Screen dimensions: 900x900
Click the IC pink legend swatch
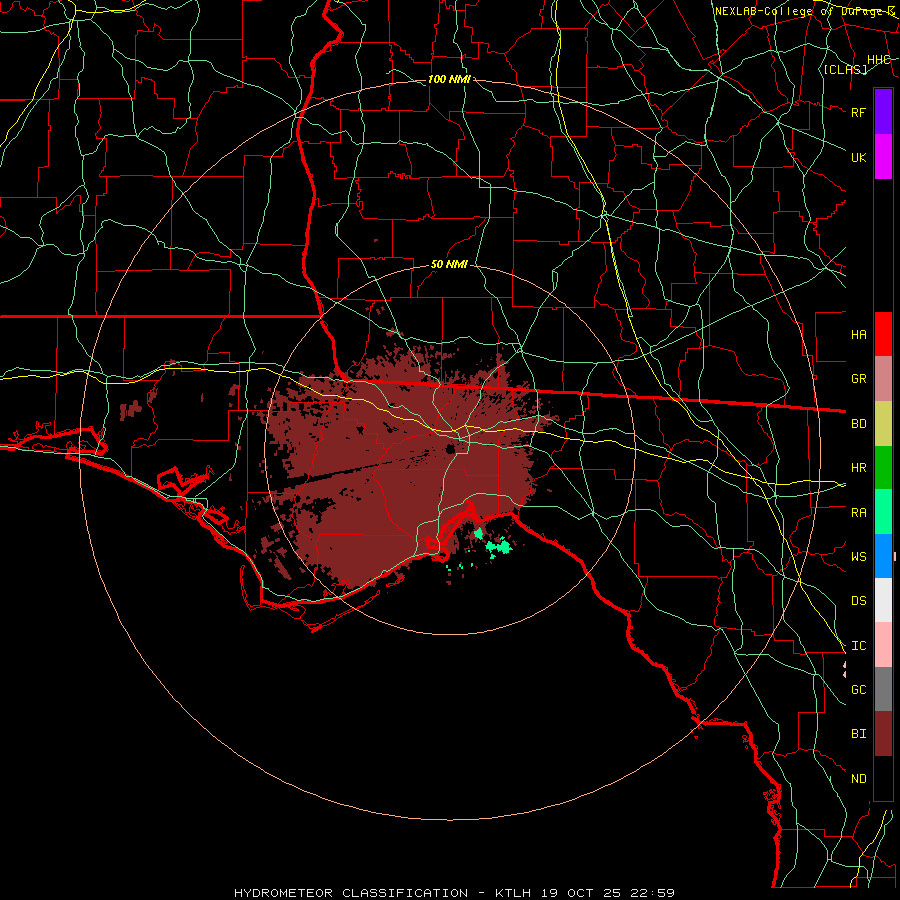(x=883, y=645)
